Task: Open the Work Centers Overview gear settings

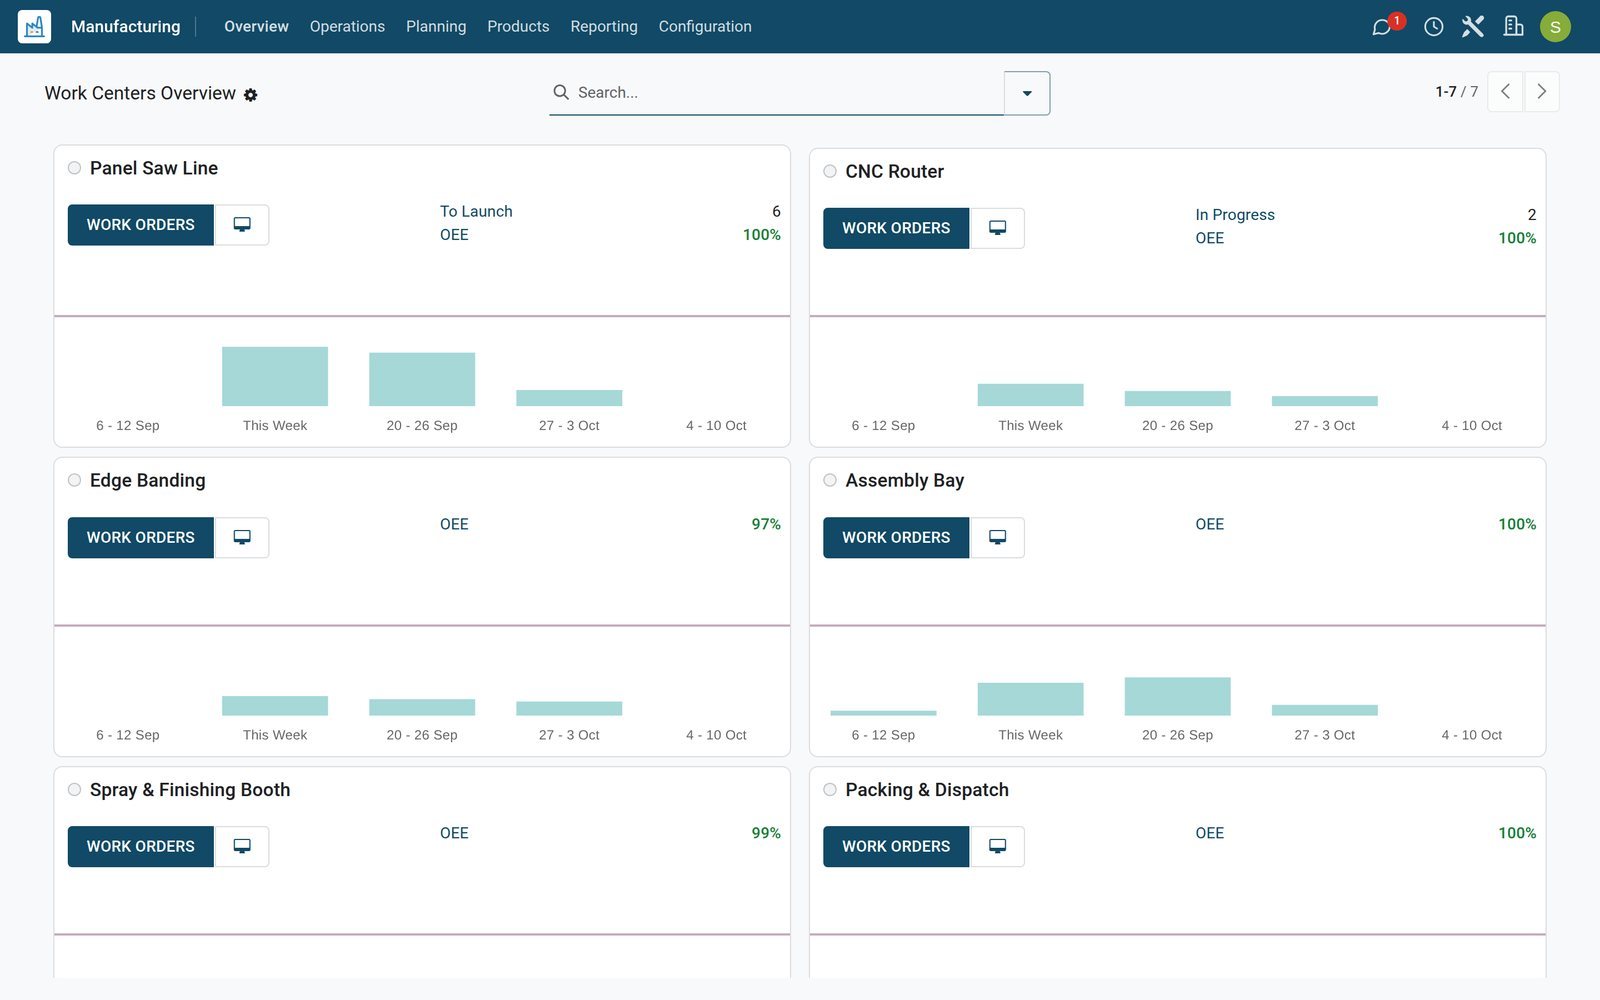Action: click(251, 95)
